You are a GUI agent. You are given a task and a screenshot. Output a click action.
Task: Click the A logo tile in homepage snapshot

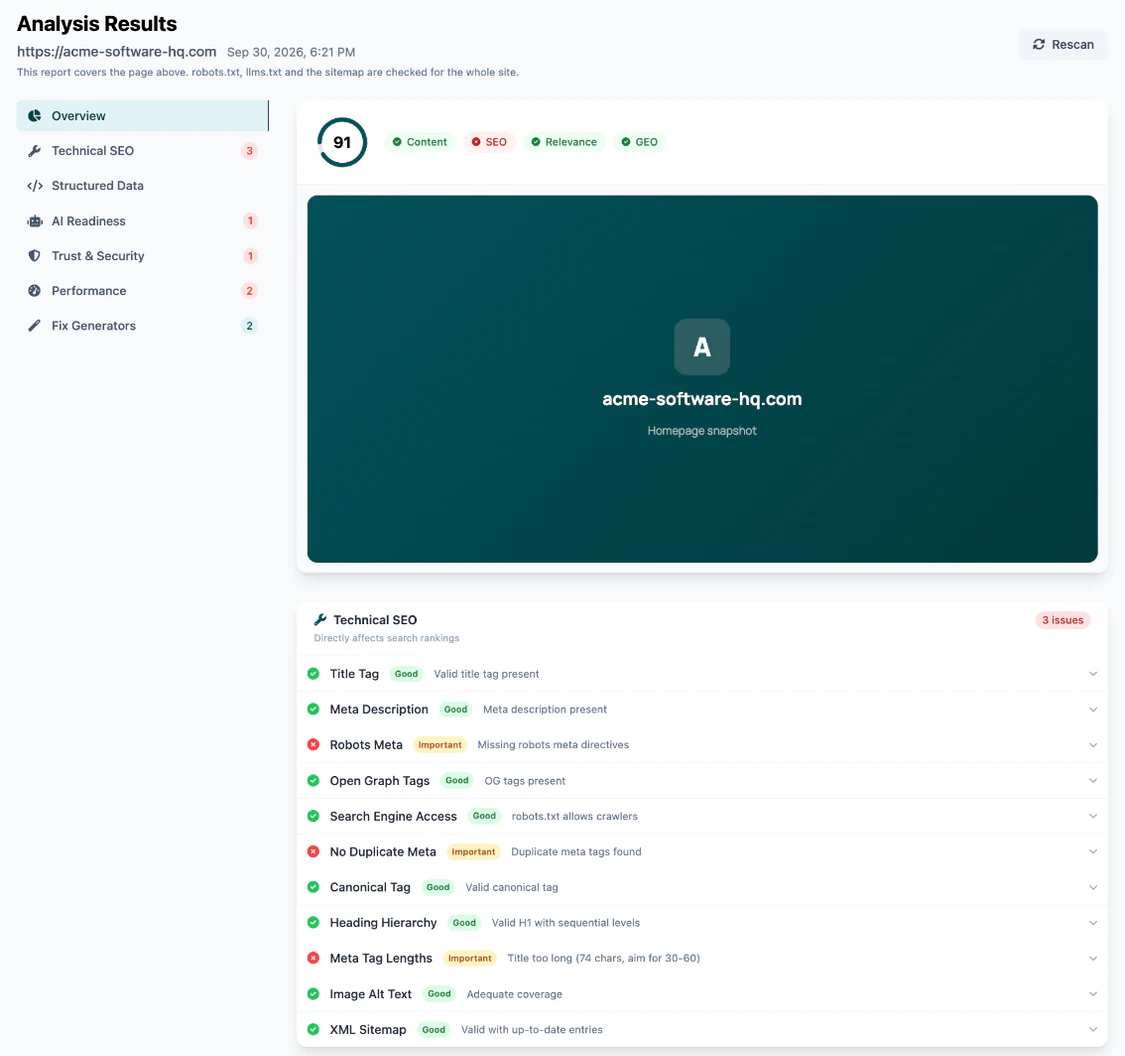click(x=702, y=346)
